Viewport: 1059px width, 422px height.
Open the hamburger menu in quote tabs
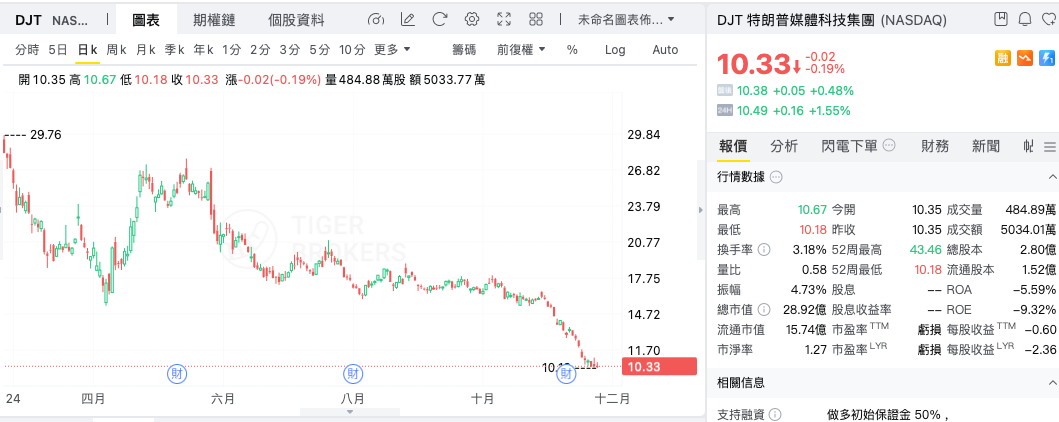point(1050,147)
